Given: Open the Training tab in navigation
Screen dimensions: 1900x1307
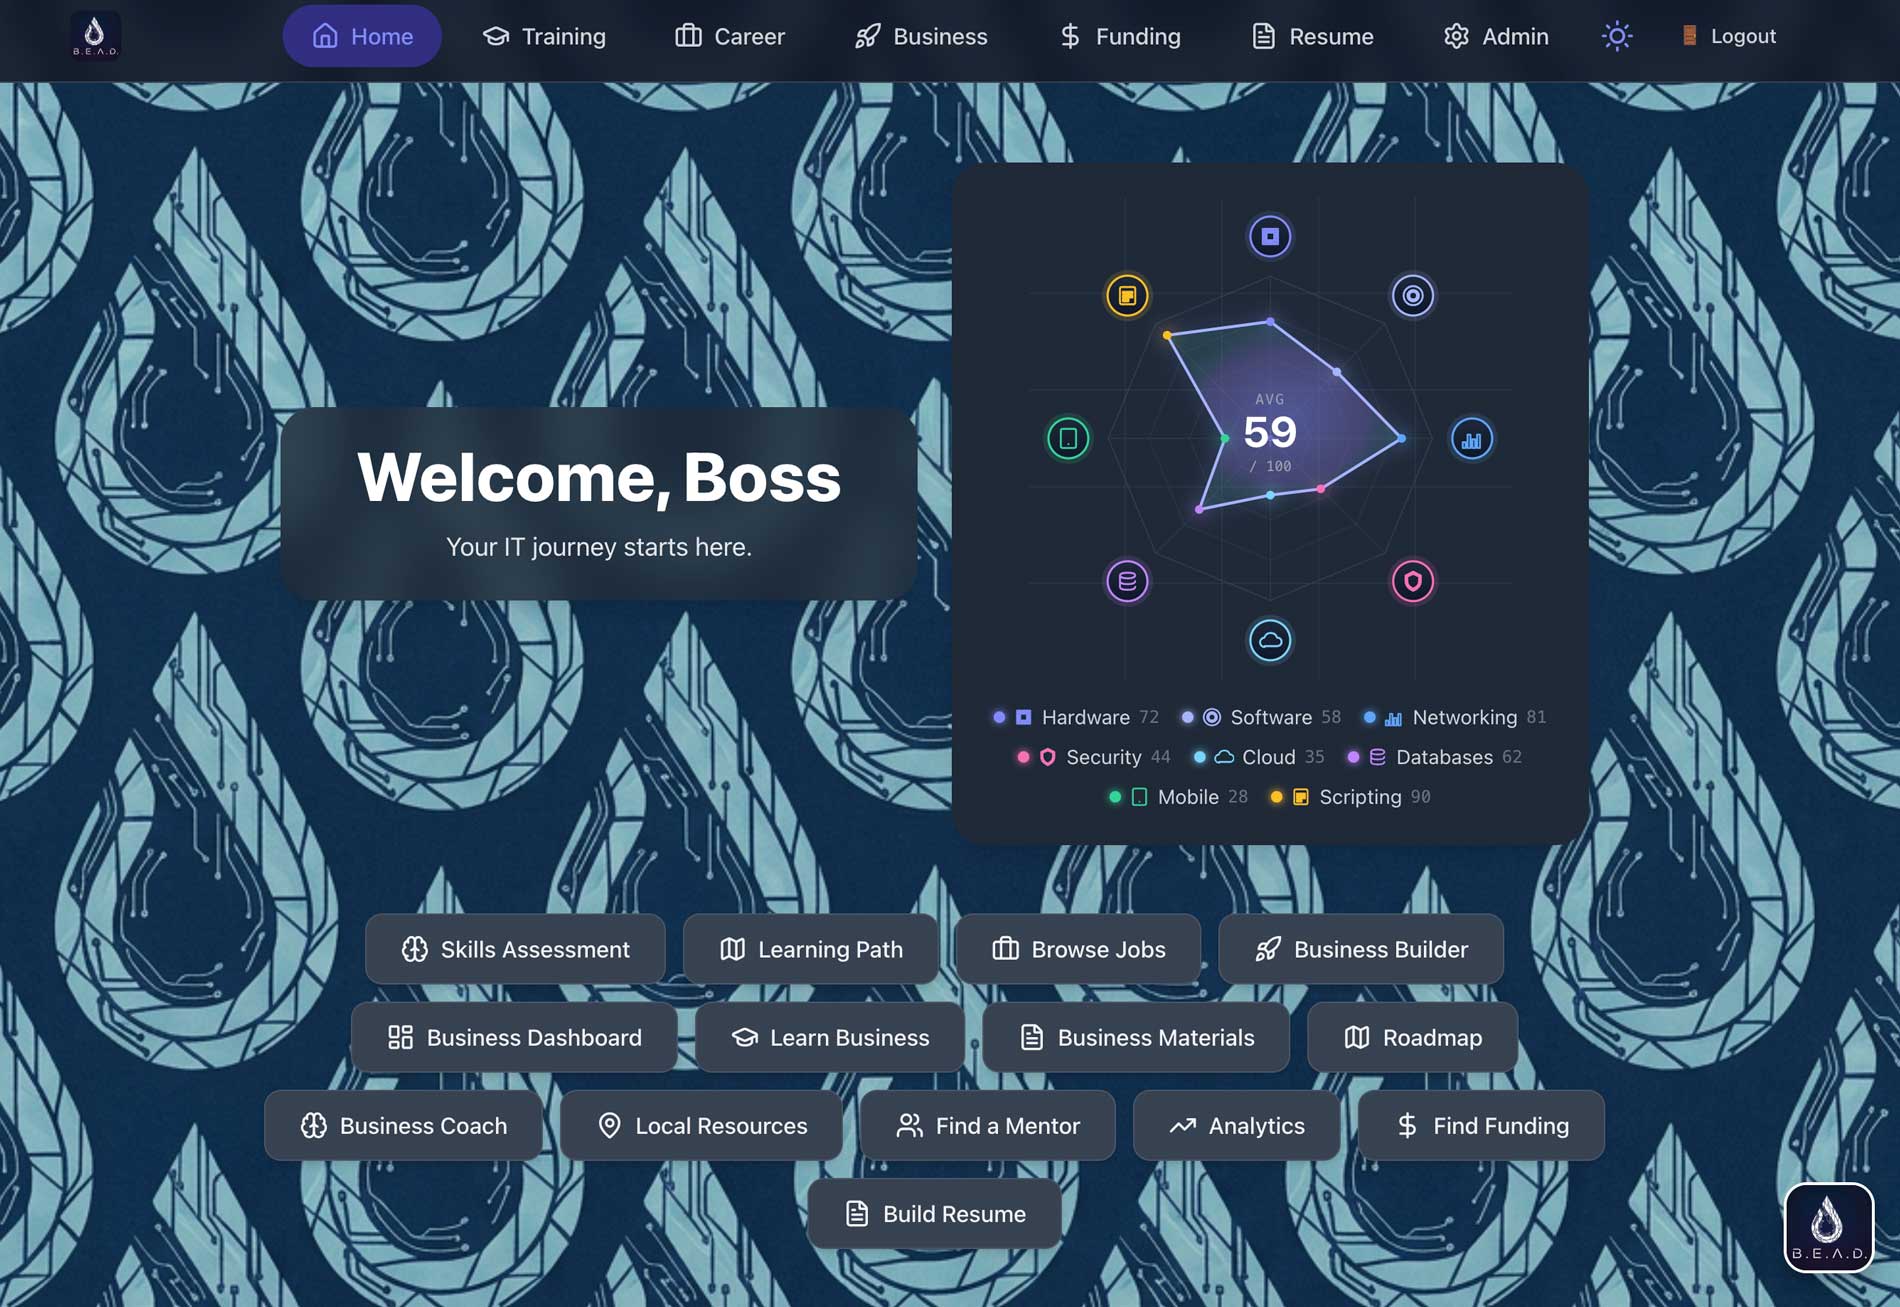Looking at the screenshot, I should (545, 36).
